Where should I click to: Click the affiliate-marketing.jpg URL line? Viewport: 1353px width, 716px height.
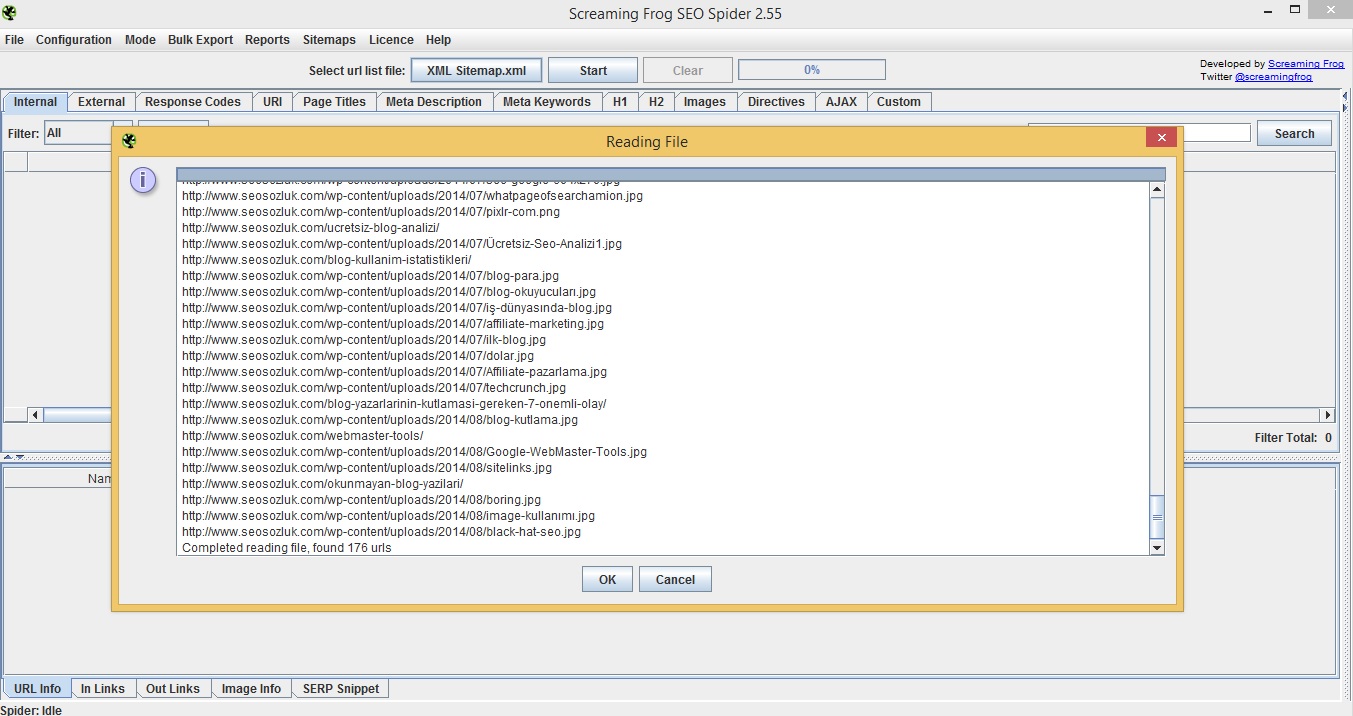393,324
